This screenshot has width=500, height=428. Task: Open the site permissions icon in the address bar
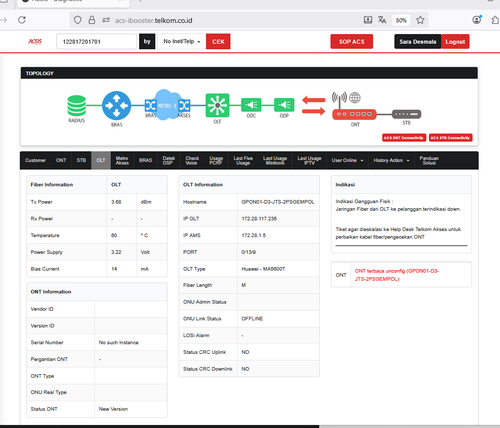pyautogui.click(x=106, y=20)
